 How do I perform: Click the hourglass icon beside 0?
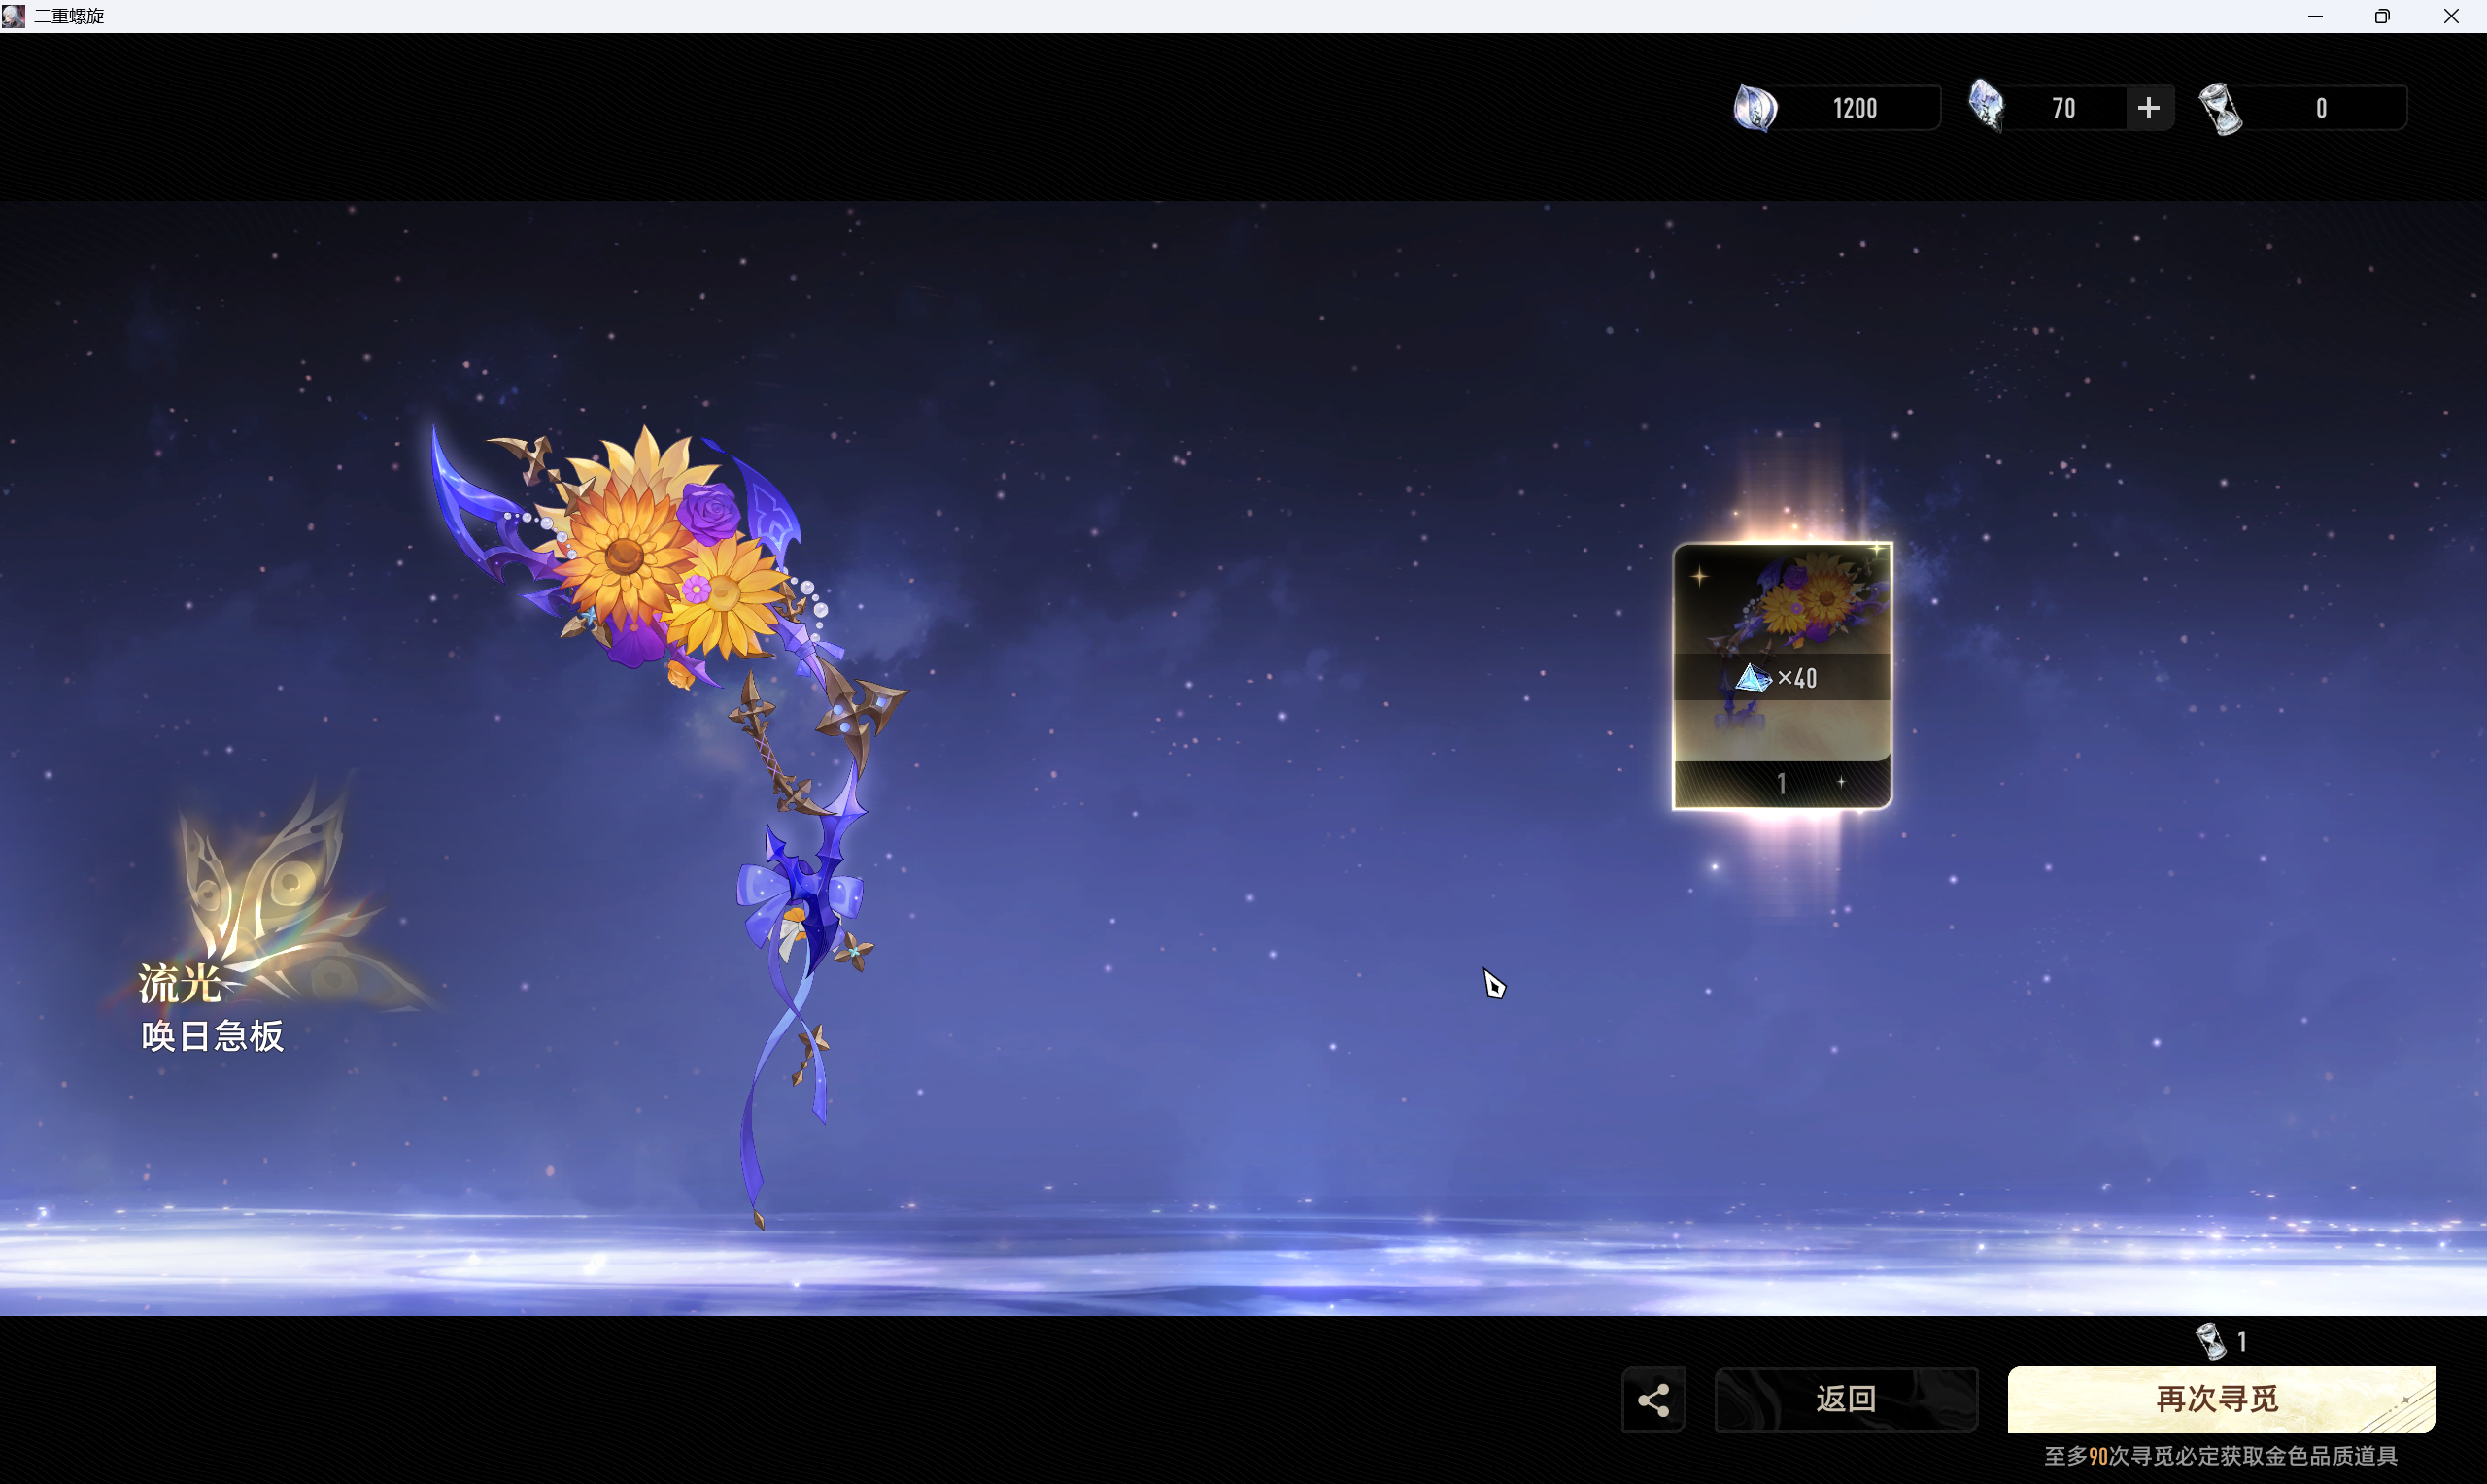tap(2221, 108)
